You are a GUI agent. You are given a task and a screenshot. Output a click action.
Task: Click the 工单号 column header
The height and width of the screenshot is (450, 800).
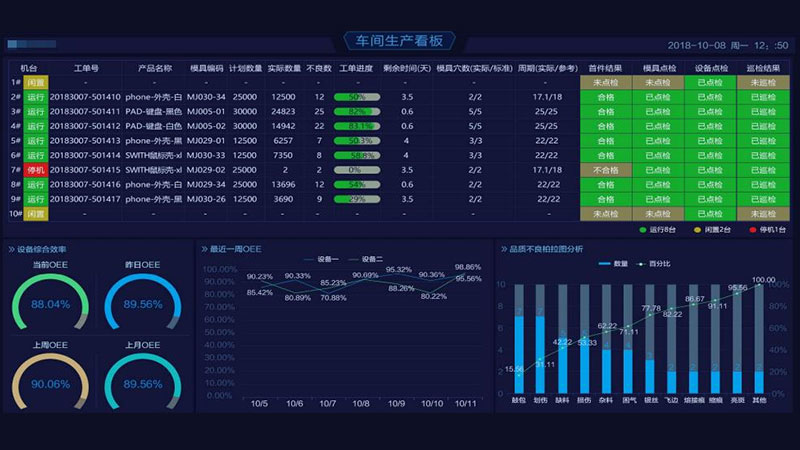(x=85, y=68)
